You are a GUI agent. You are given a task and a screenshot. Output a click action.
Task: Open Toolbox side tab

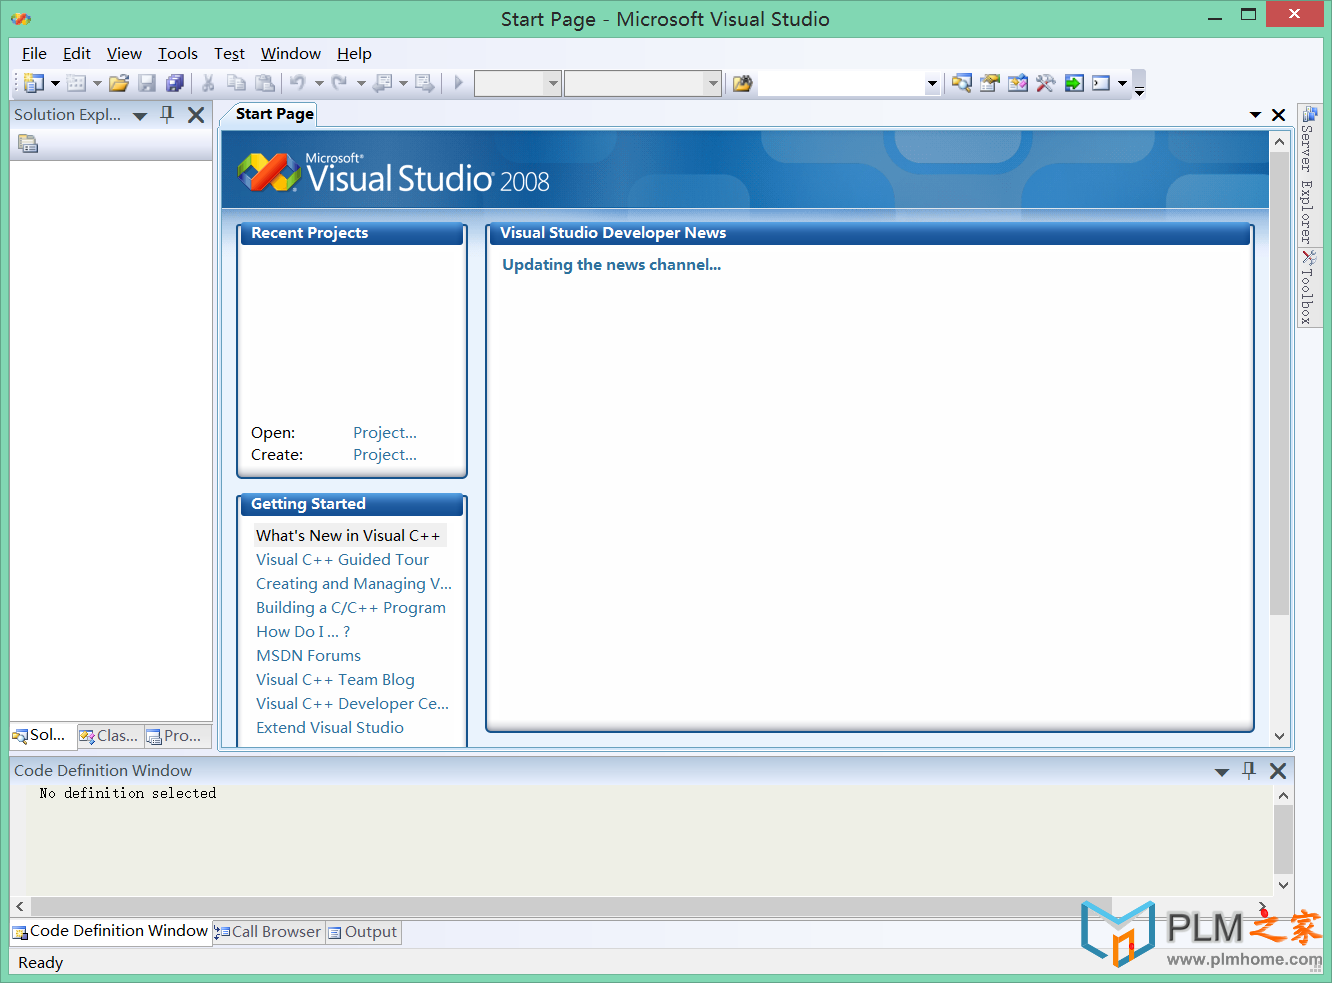pos(1309,287)
